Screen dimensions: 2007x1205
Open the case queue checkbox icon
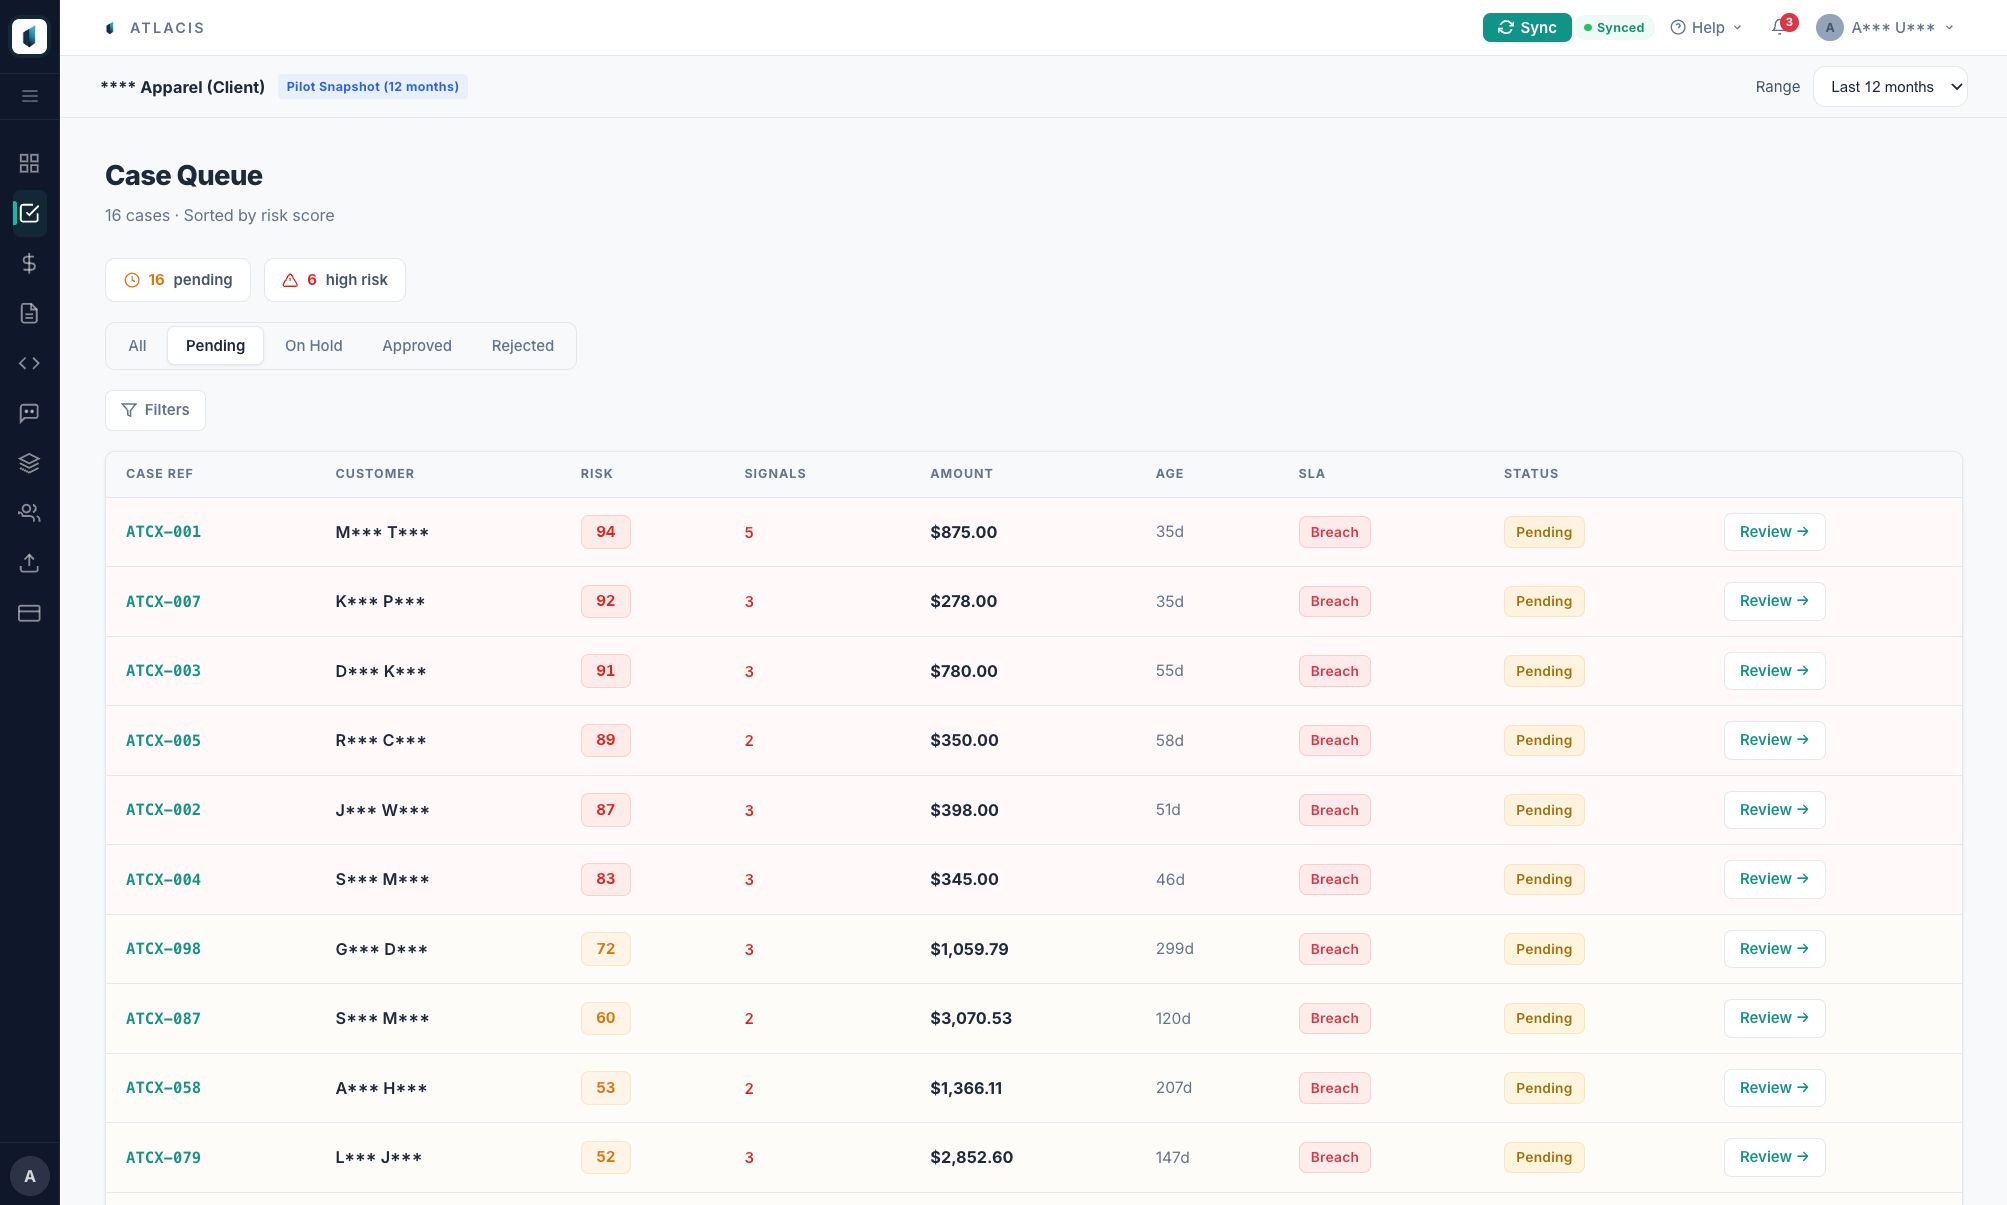(30, 213)
